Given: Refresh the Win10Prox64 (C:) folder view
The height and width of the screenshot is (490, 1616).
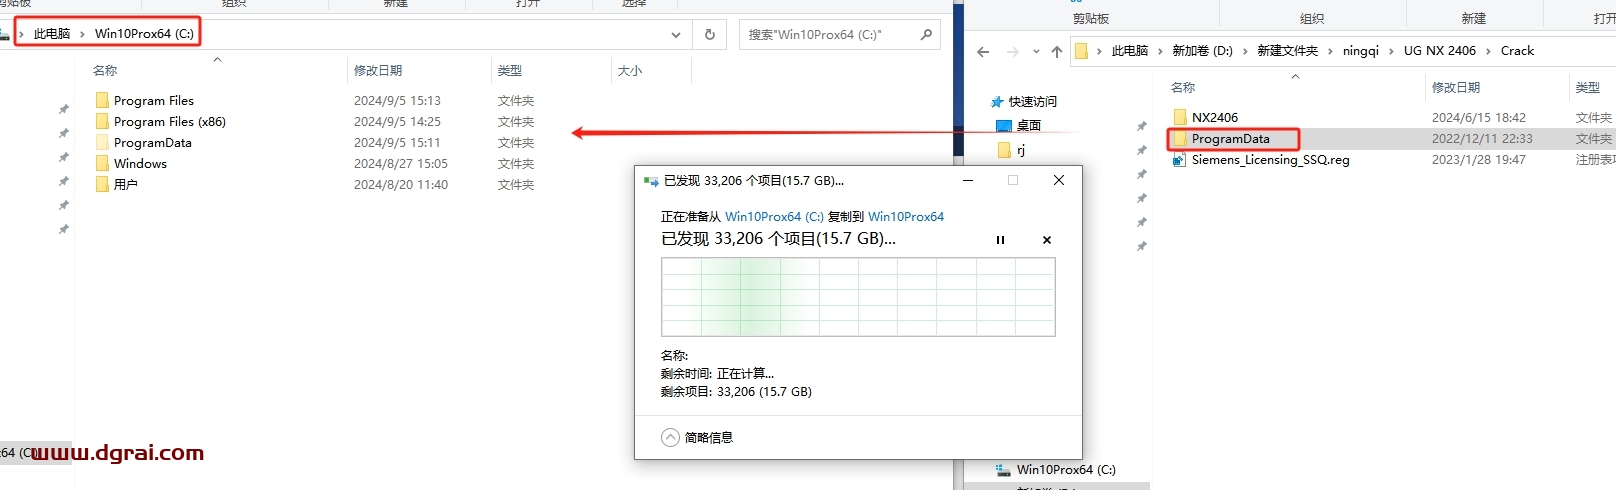Looking at the screenshot, I should pyautogui.click(x=710, y=34).
